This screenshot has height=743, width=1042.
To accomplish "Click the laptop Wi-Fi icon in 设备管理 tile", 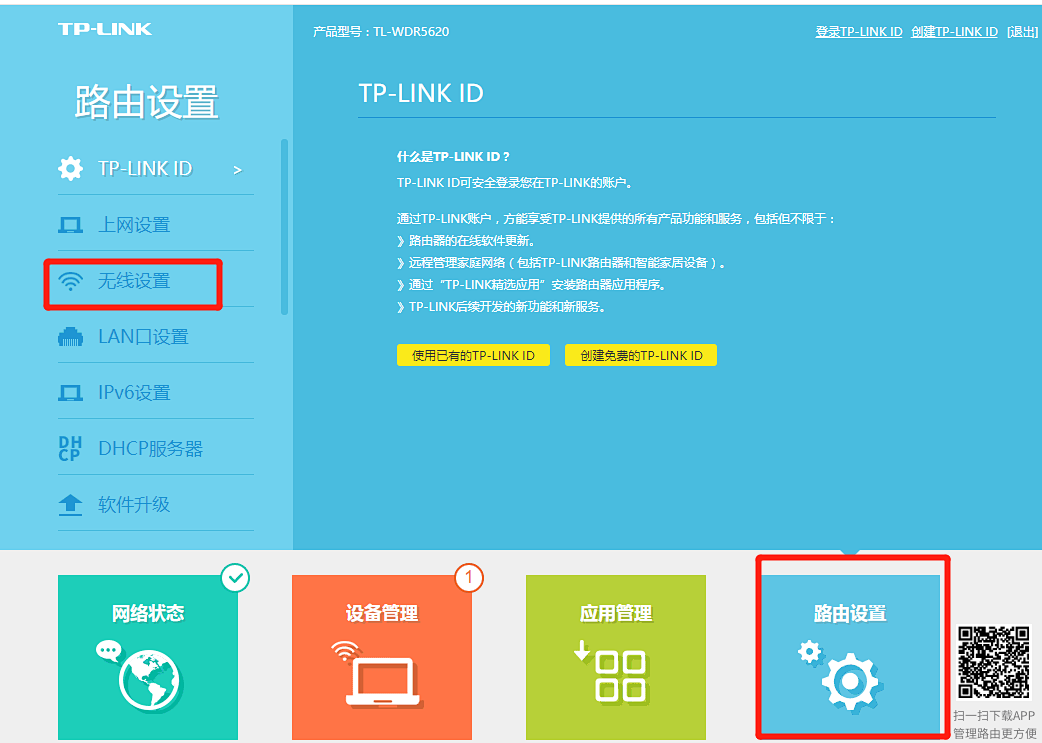I will point(377,673).
